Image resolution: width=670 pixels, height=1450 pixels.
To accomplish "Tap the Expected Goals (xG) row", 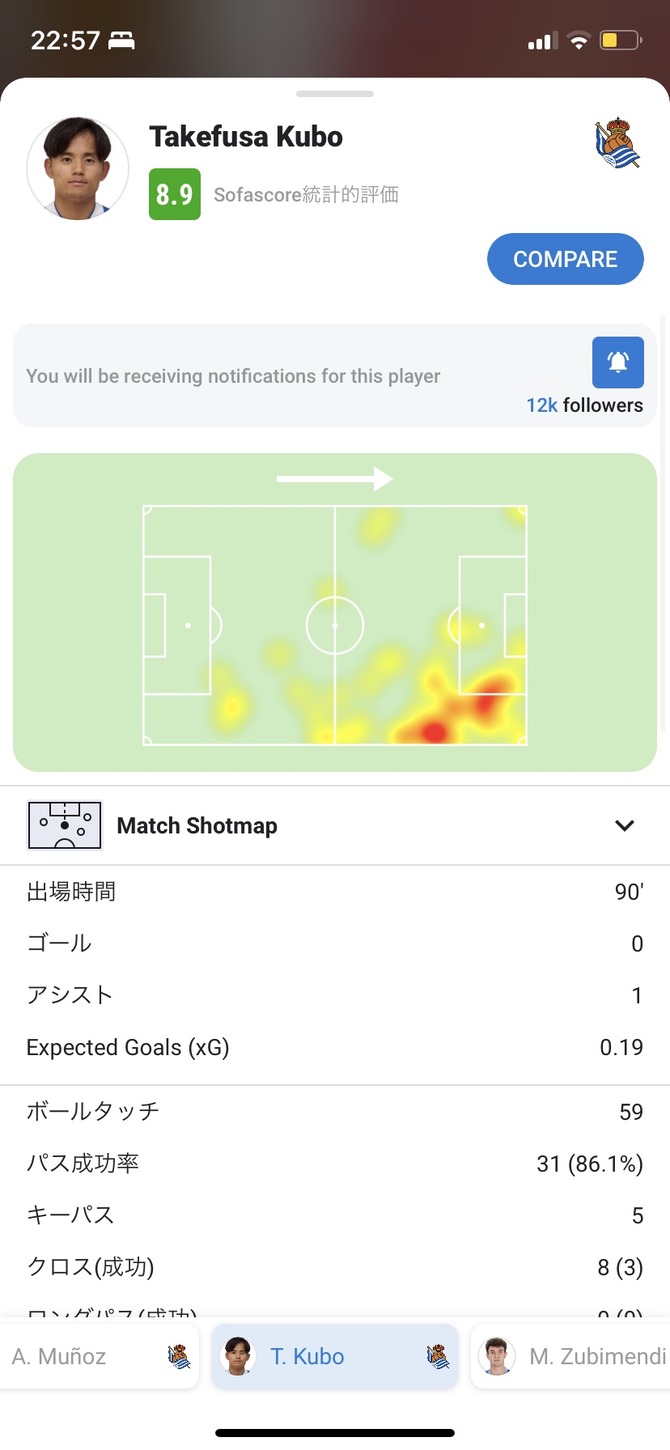I will 334,1048.
